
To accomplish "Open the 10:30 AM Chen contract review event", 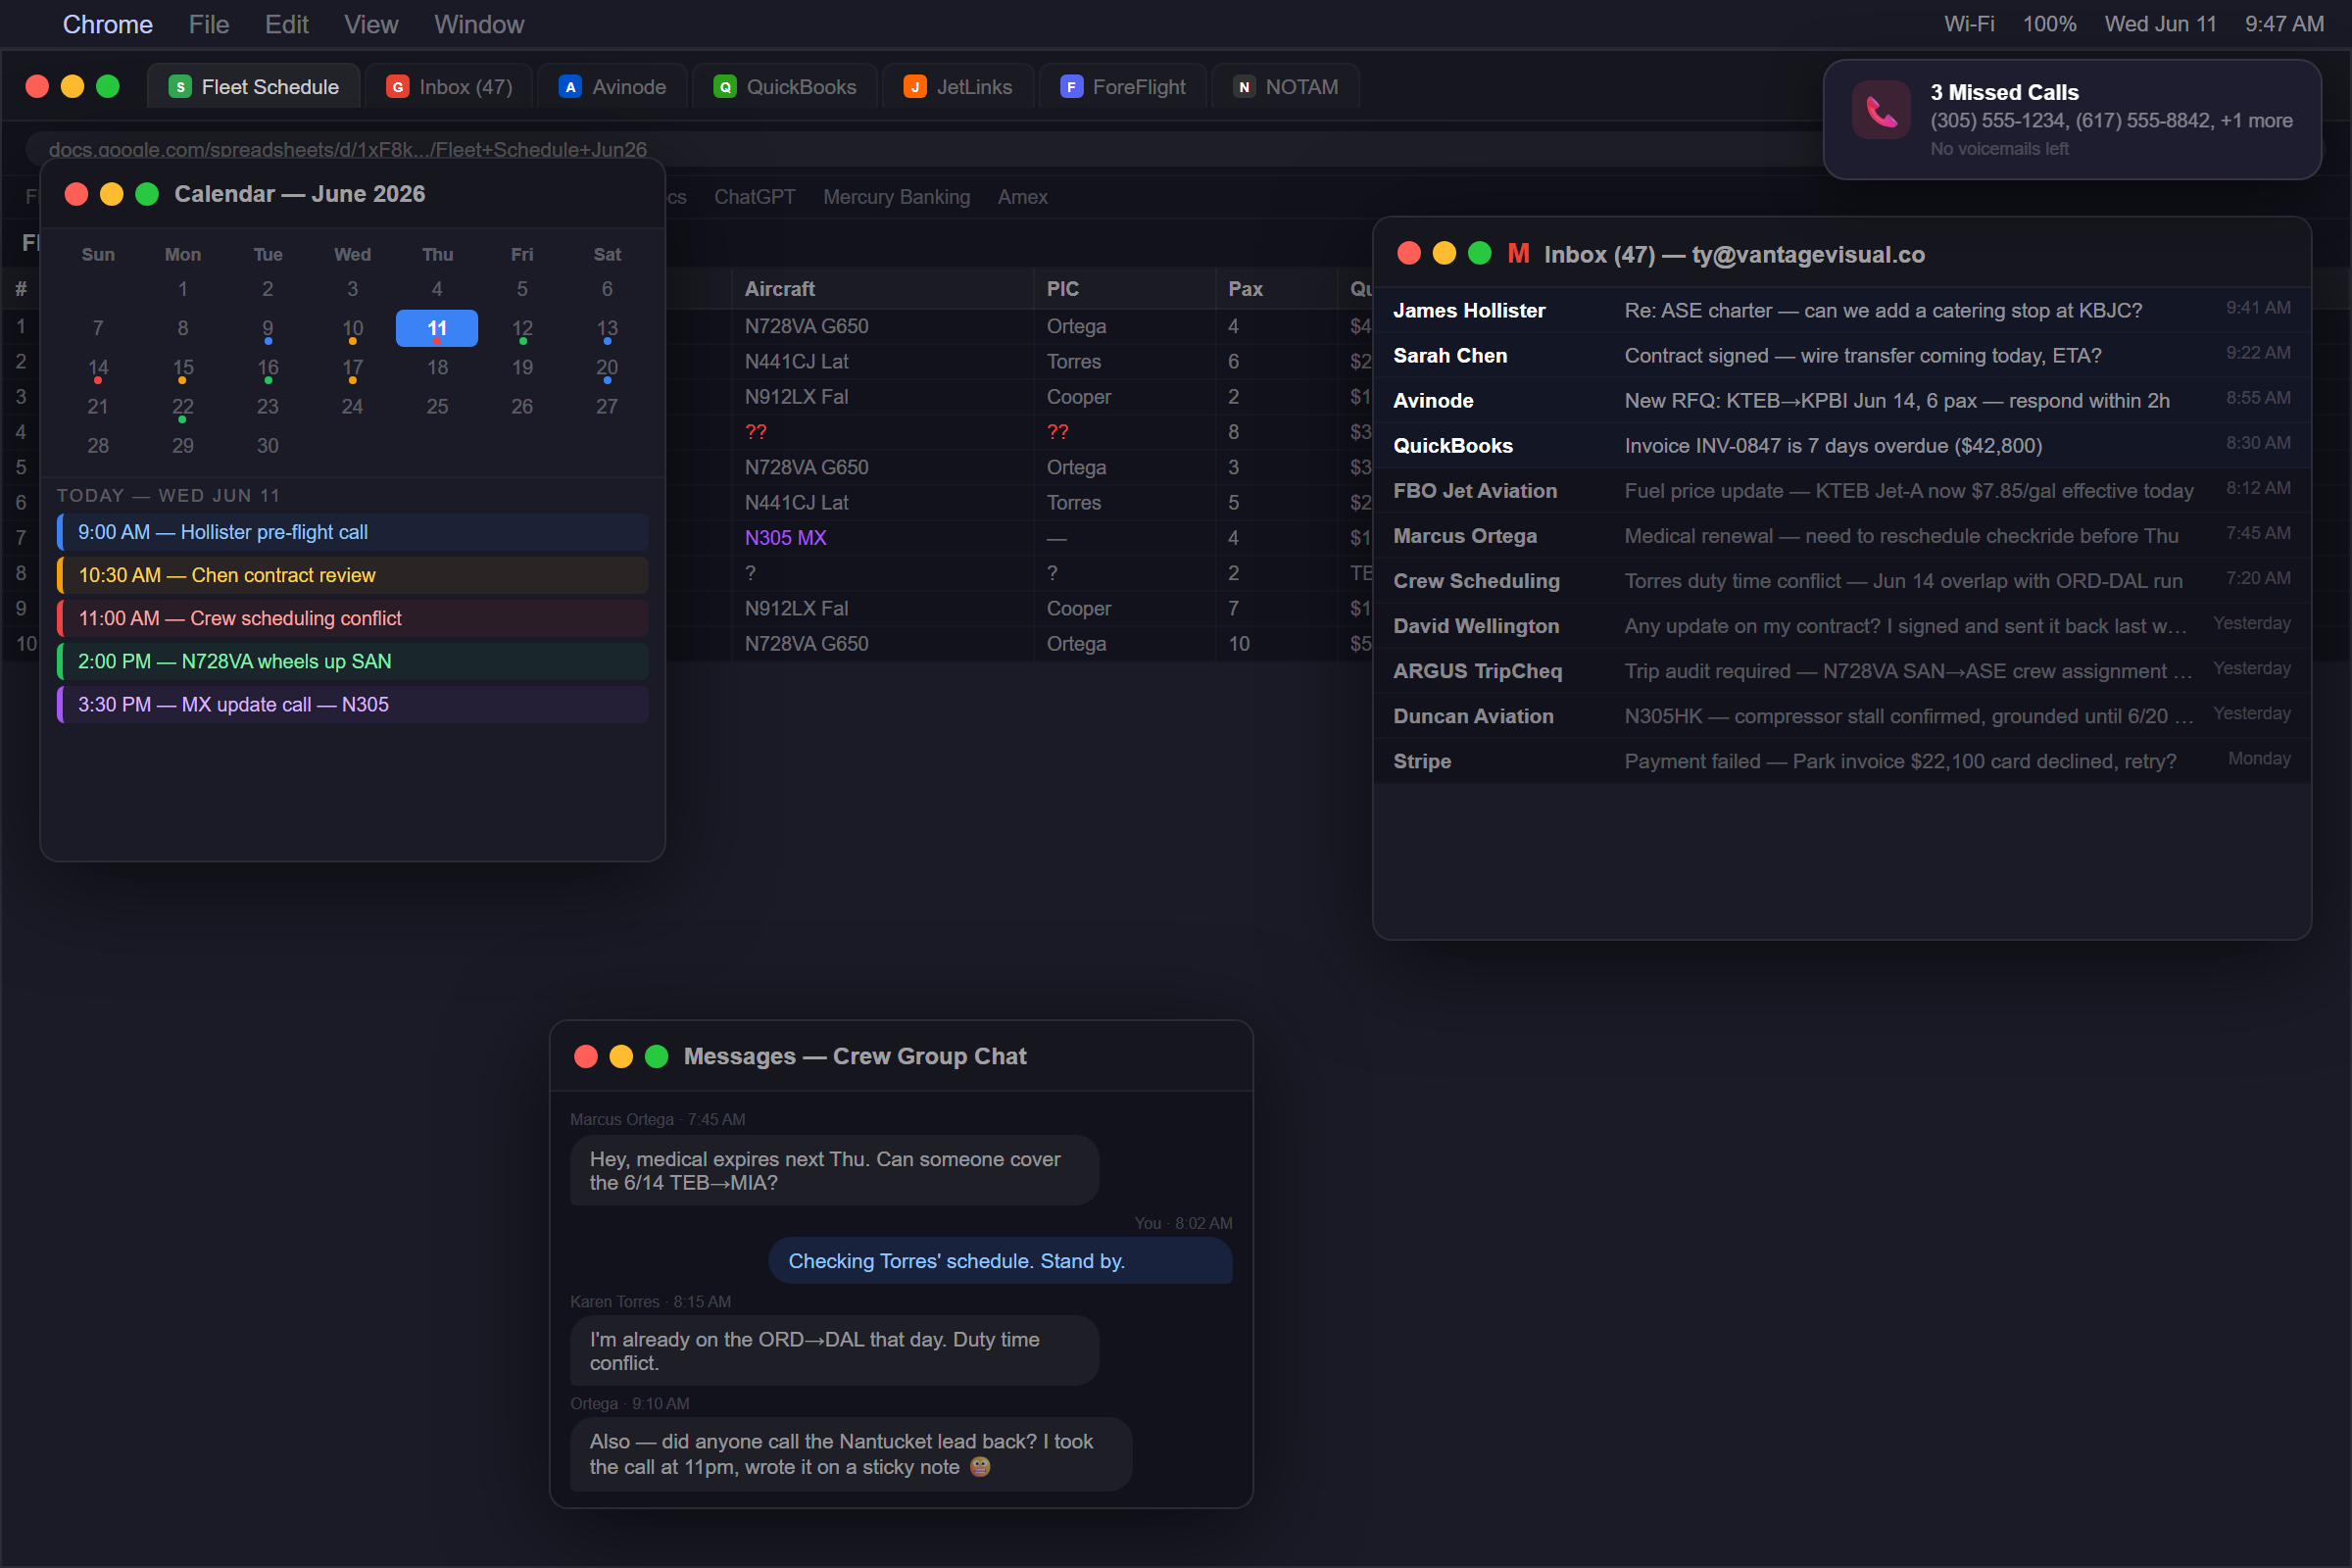I will point(353,575).
